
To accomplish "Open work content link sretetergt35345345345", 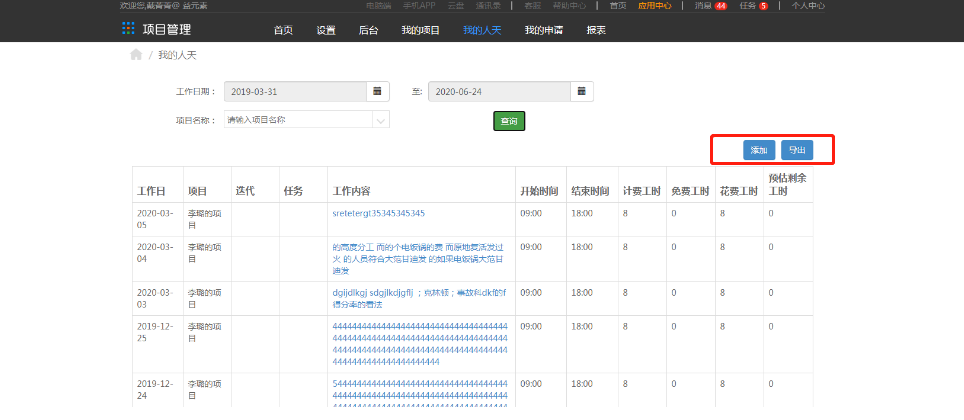I will [378, 213].
